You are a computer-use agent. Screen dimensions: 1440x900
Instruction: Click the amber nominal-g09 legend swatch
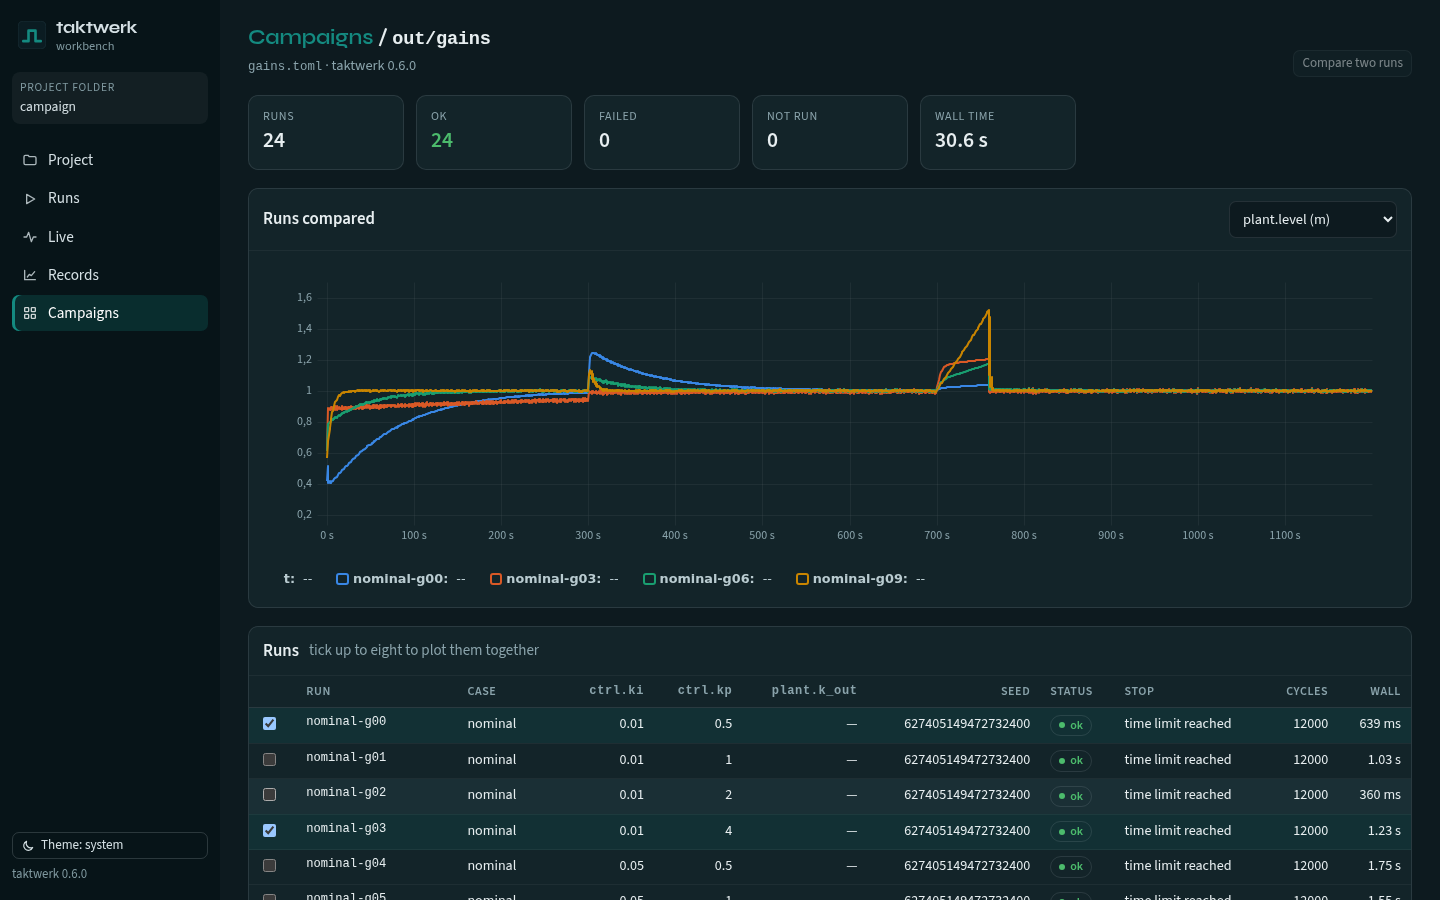coord(802,579)
